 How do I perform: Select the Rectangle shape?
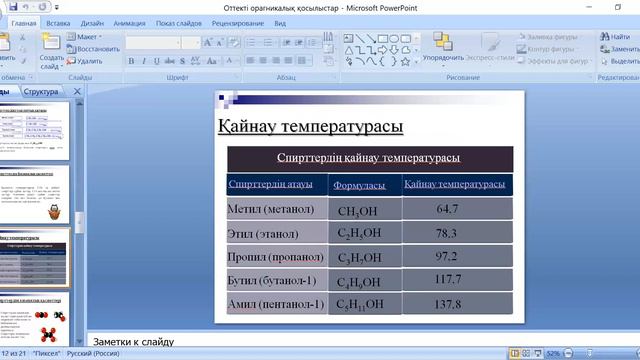382,39
